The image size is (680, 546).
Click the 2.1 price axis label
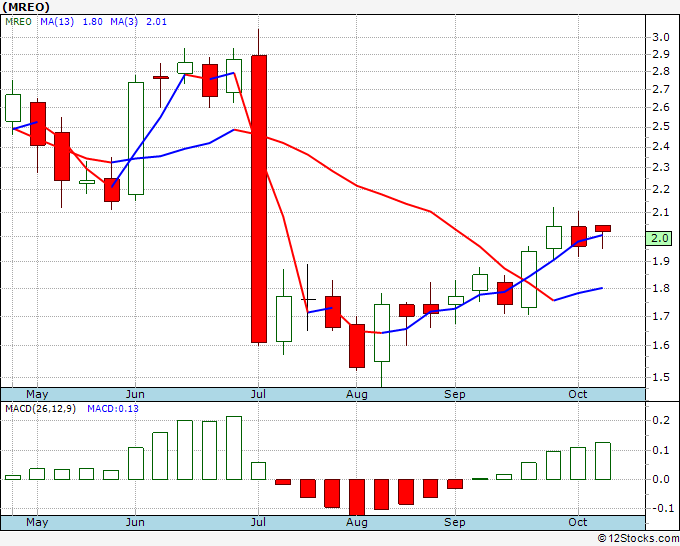(661, 212)
